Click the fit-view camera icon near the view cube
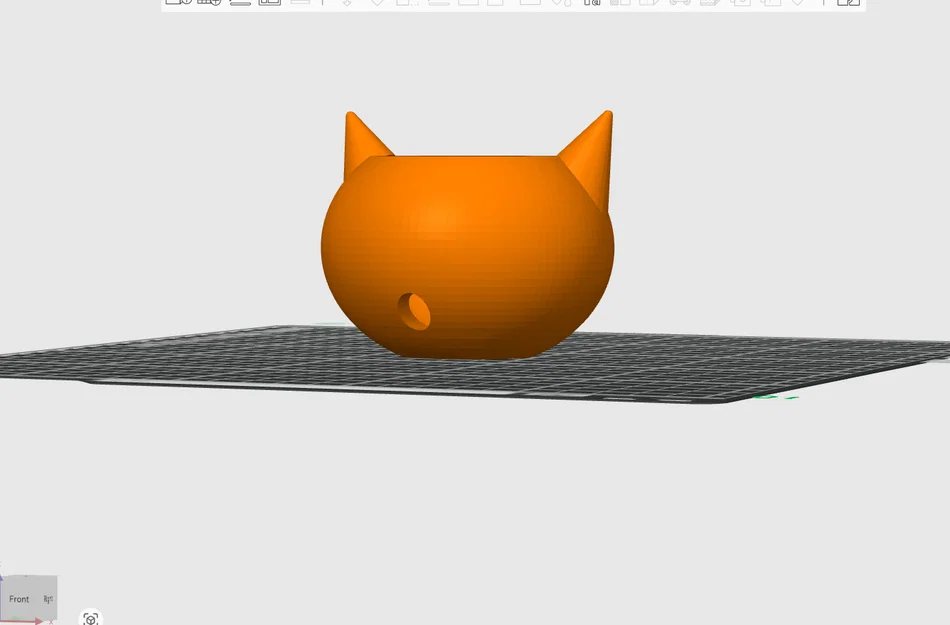 pos(91,618)
